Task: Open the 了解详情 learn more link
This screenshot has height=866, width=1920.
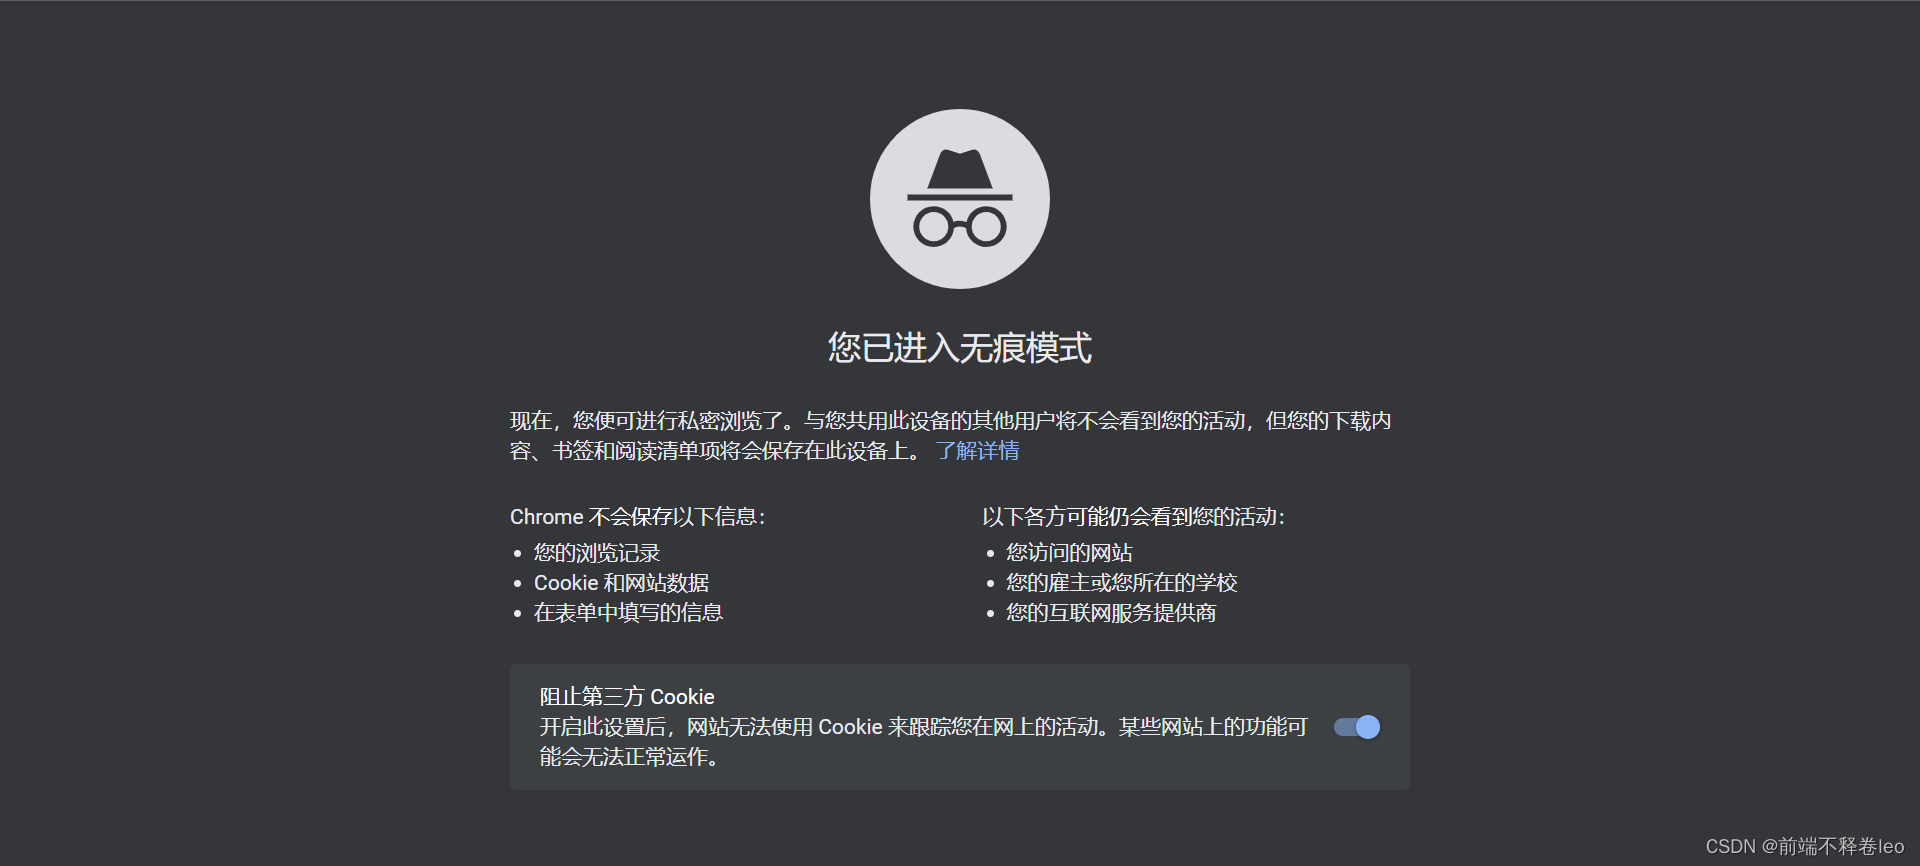Action: click(x=977, y=451)
